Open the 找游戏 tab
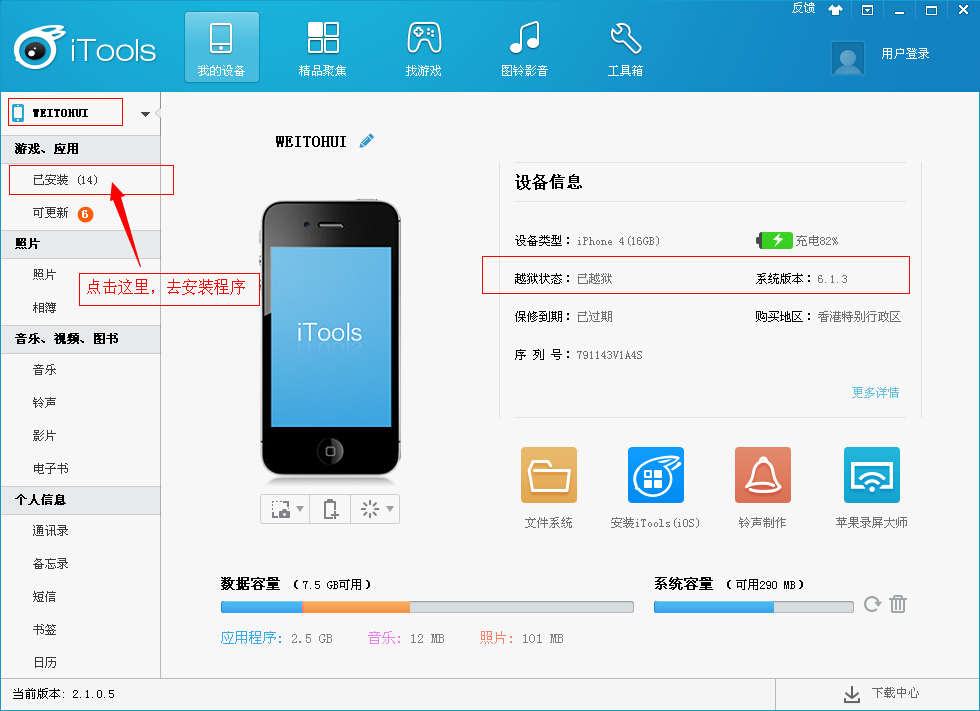Viewport: 980px width, 711px height. (424, 47)
